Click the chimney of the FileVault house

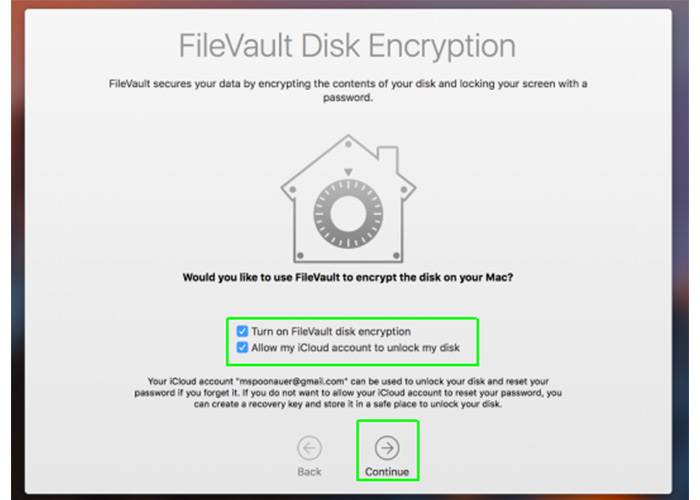[x=388, y=158]
